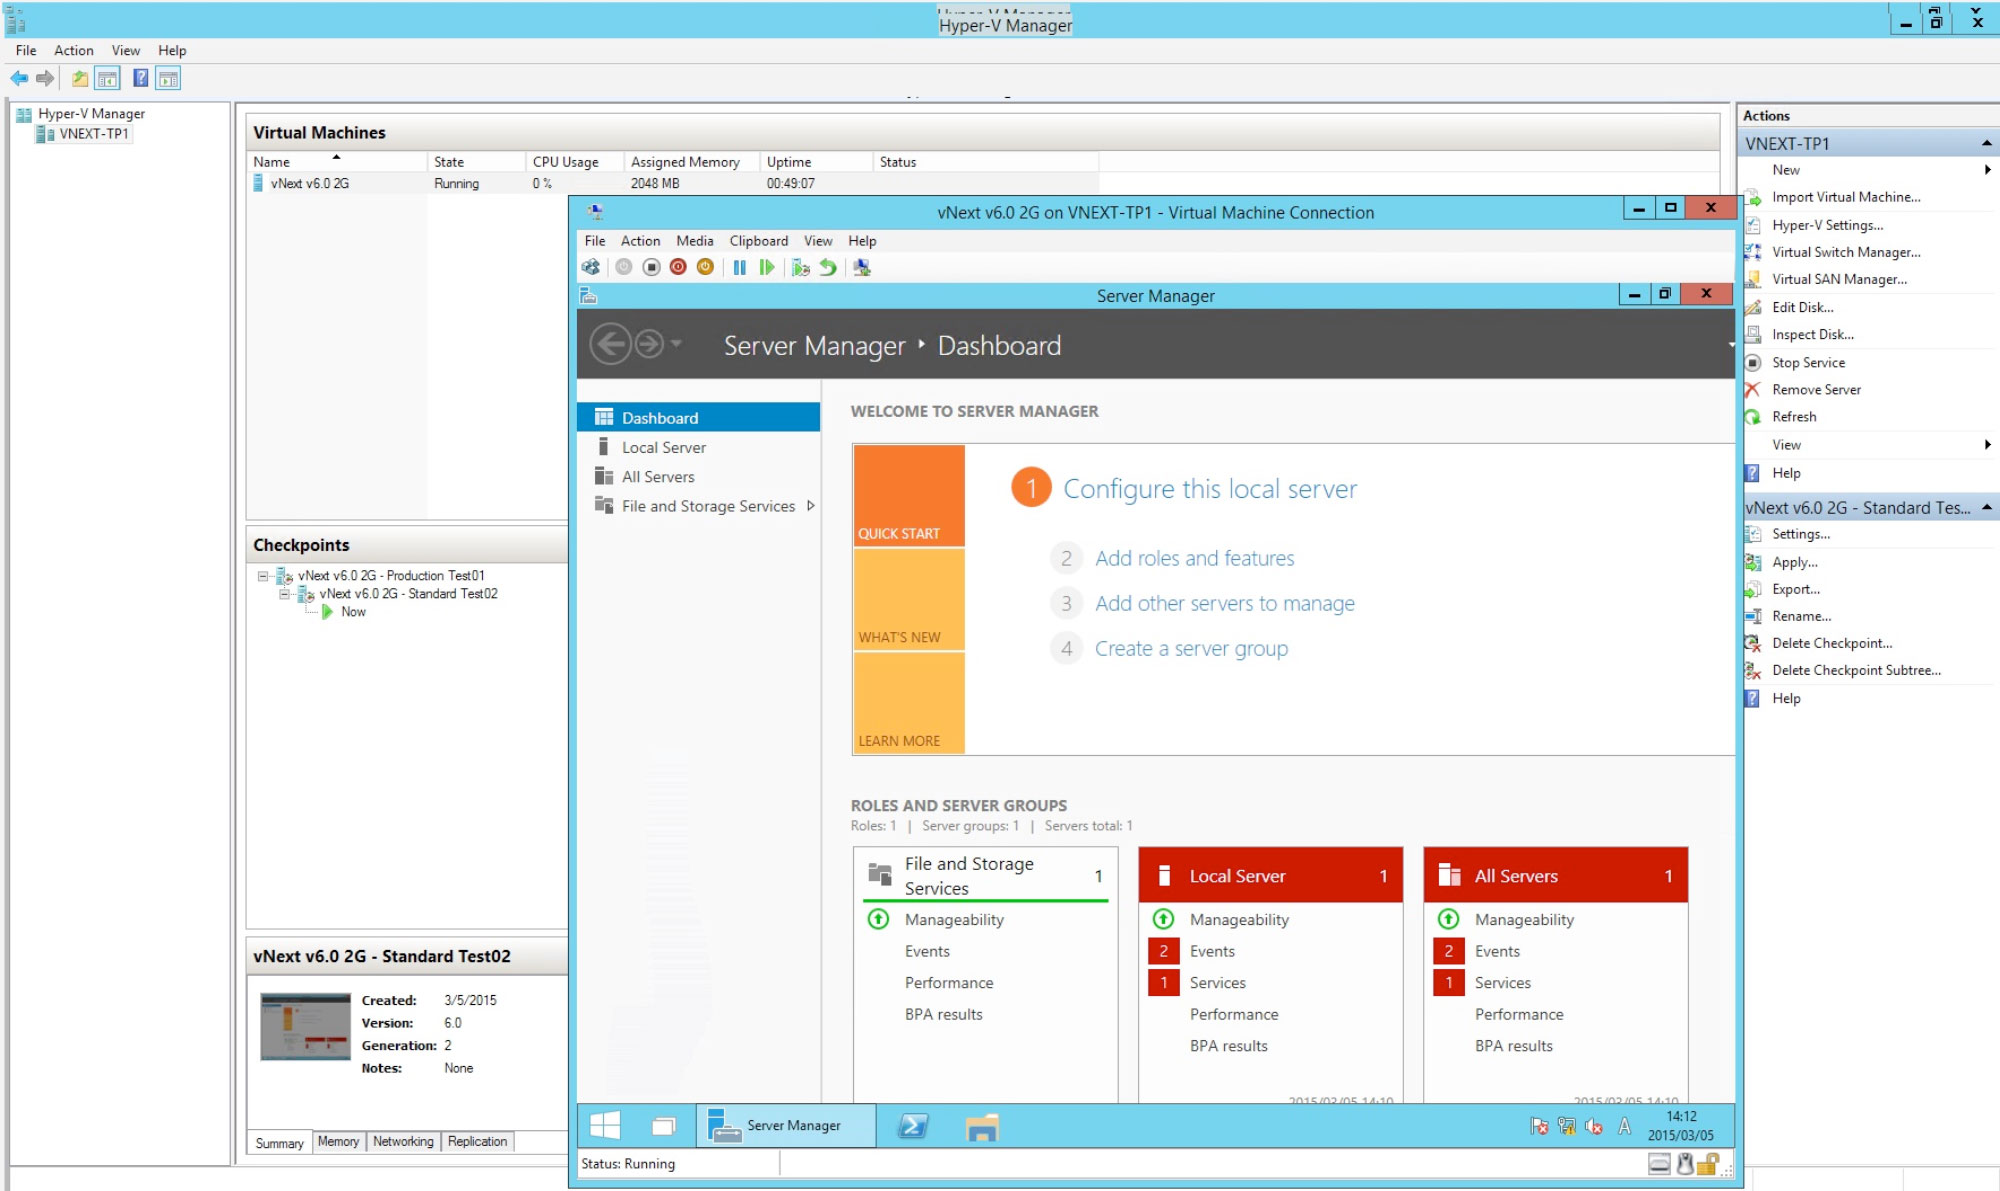Screen dimensions: 2000x1191
Task: Open navigation history dropdown arrow
Action: pos(677,343)
